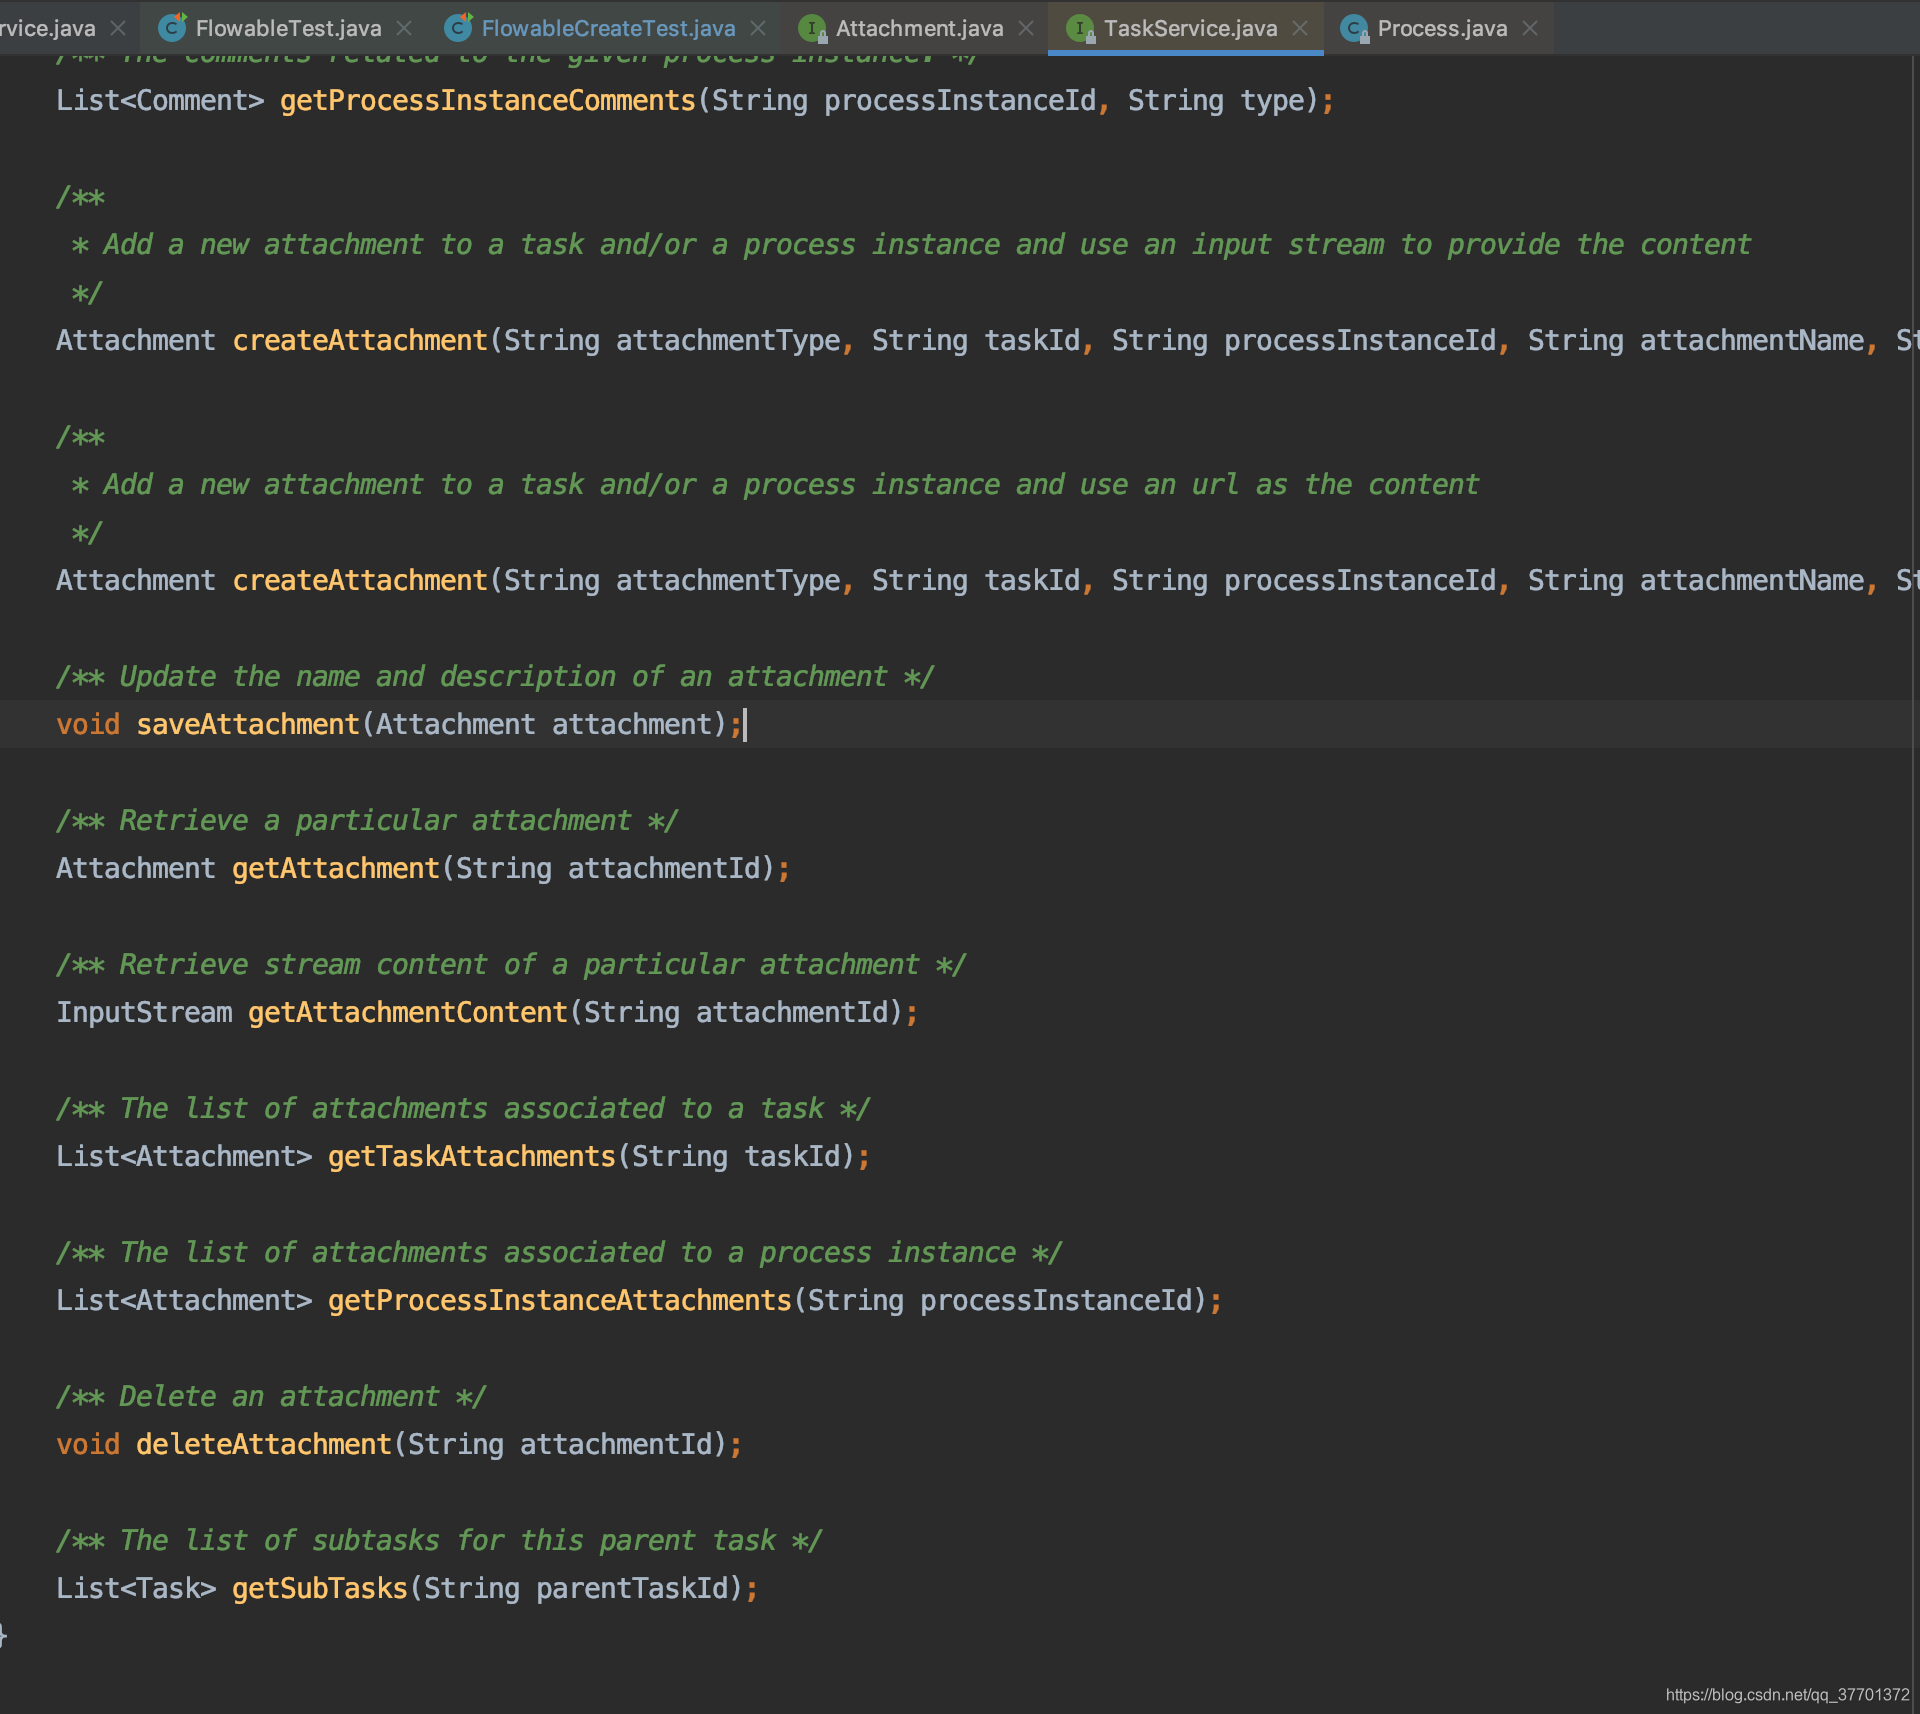The height and width of the screenshot is (1714, 1920).
Task: Click the Attachment.java interface file icon
Action: (x=812, y=28)
